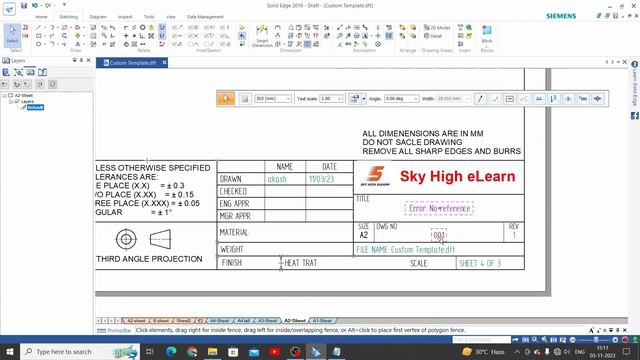Open the Data Management ribbon tab

click(x=205, y=17)
